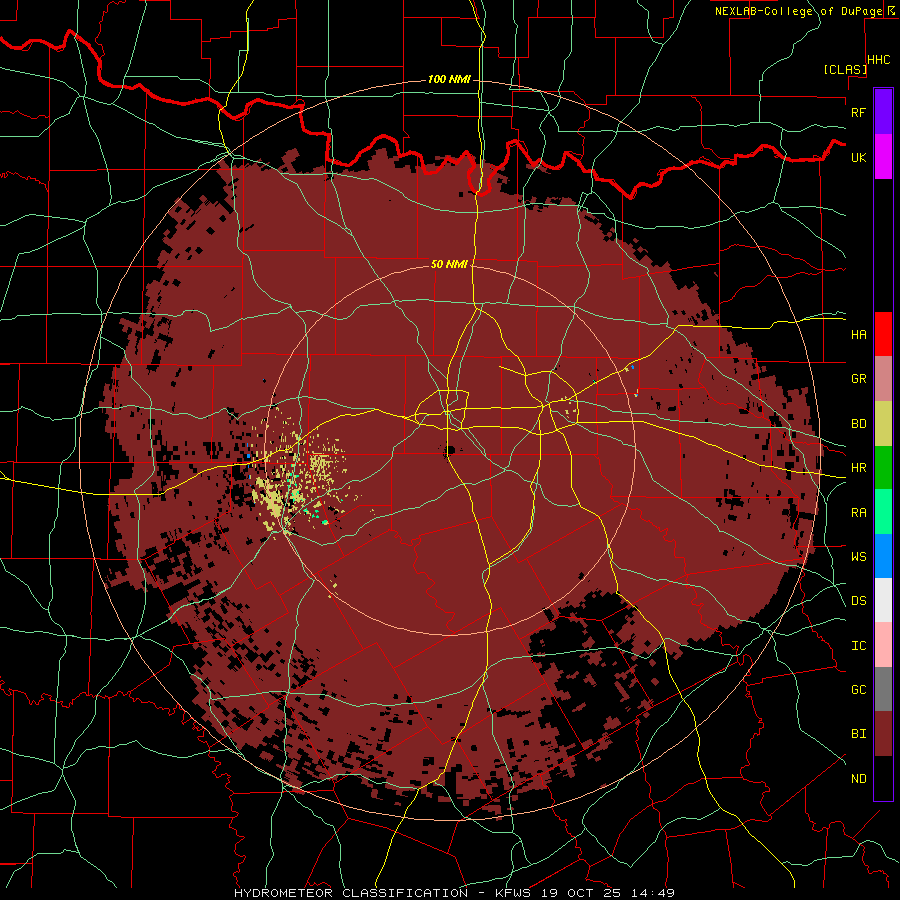Click the RF purple legend swatch
900x900 pixels.
tap(883, 112)
